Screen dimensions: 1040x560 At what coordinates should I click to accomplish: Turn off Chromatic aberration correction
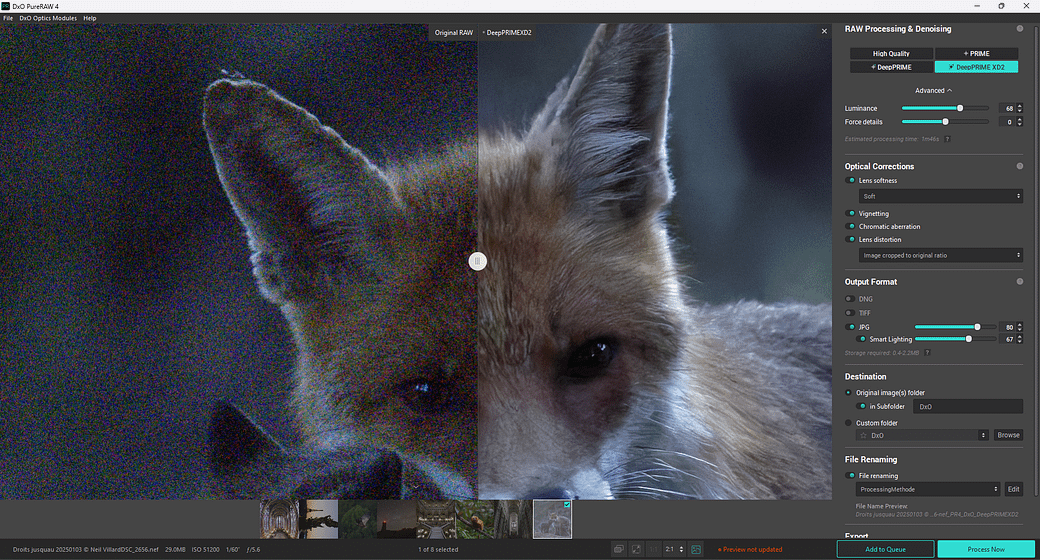click(x=851, y=227)
